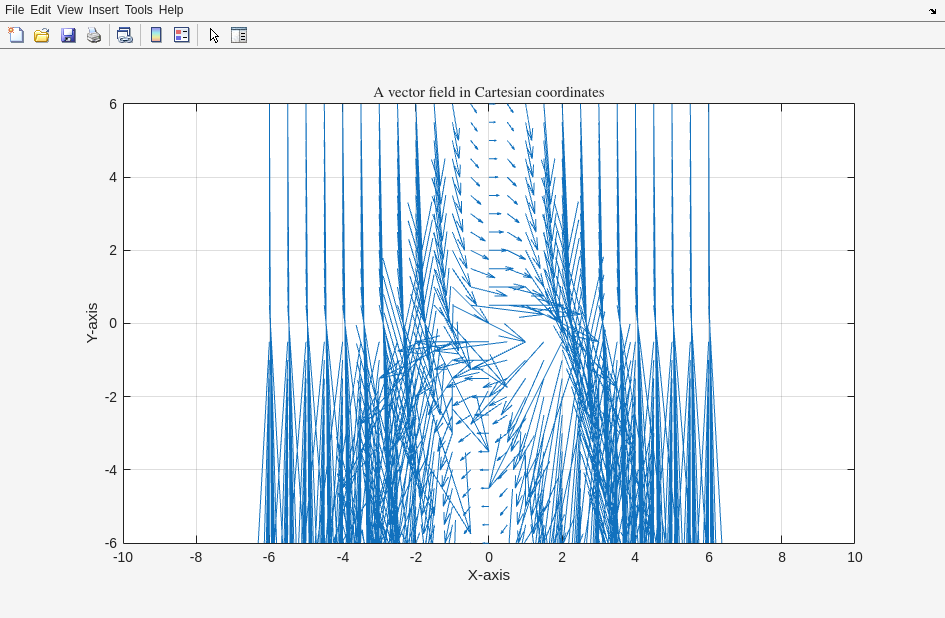This screenshot has width=945, height=618.
Task: Click x-axis tick label -10
Action: point(123,557)
